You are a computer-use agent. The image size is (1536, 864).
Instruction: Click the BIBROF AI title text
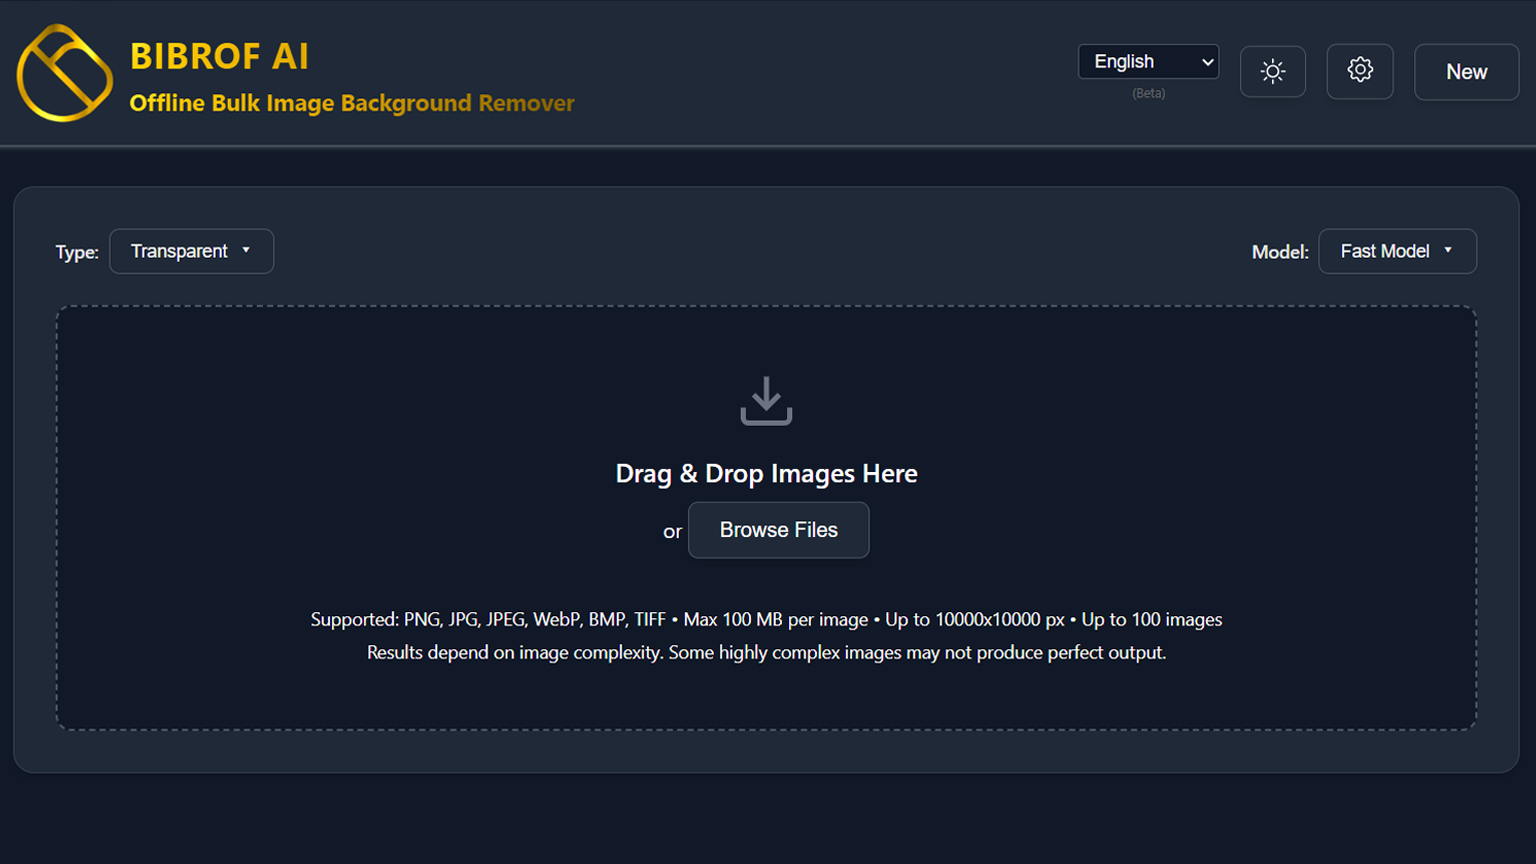pos(221,57)
